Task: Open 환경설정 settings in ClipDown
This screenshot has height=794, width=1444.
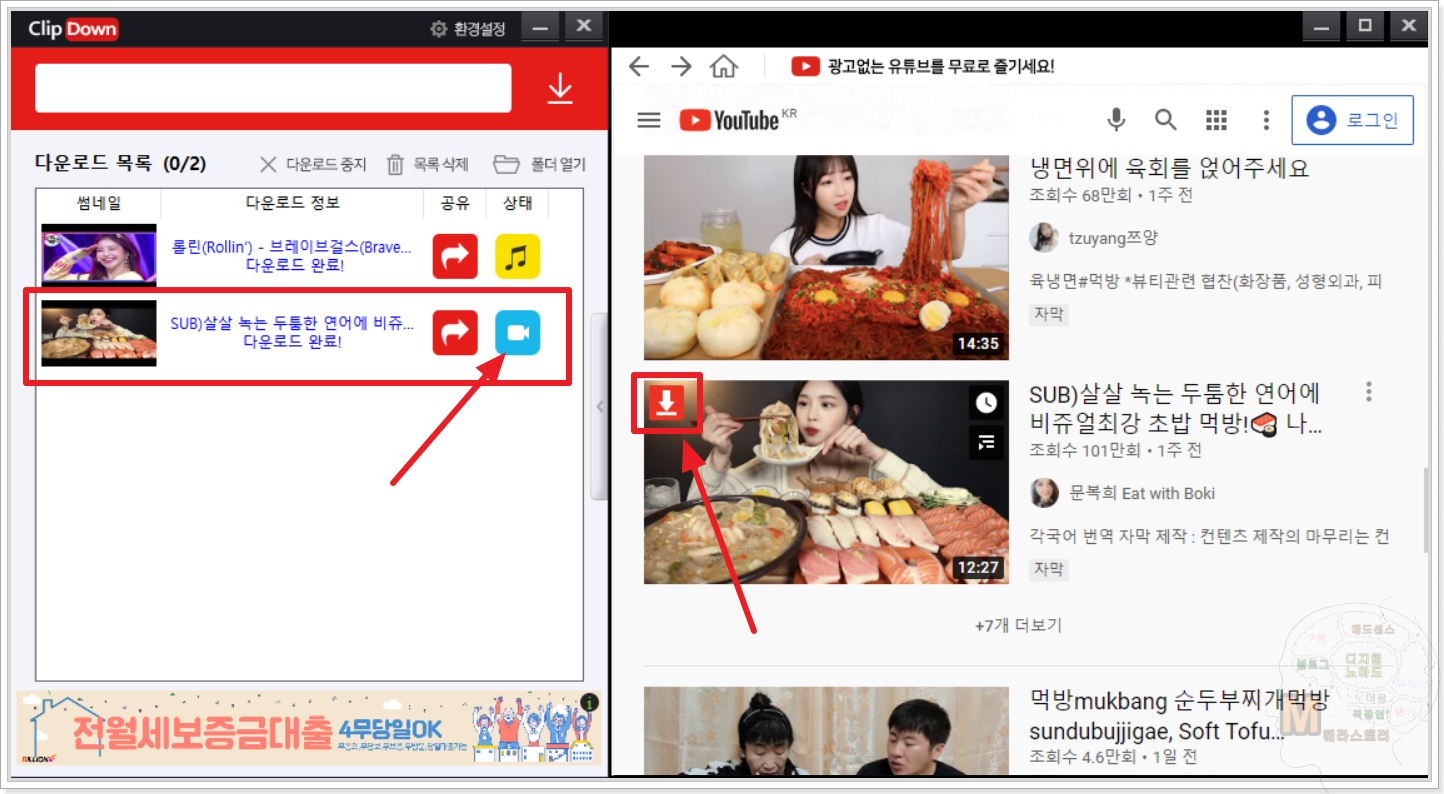Action: [x=470, y=28]
